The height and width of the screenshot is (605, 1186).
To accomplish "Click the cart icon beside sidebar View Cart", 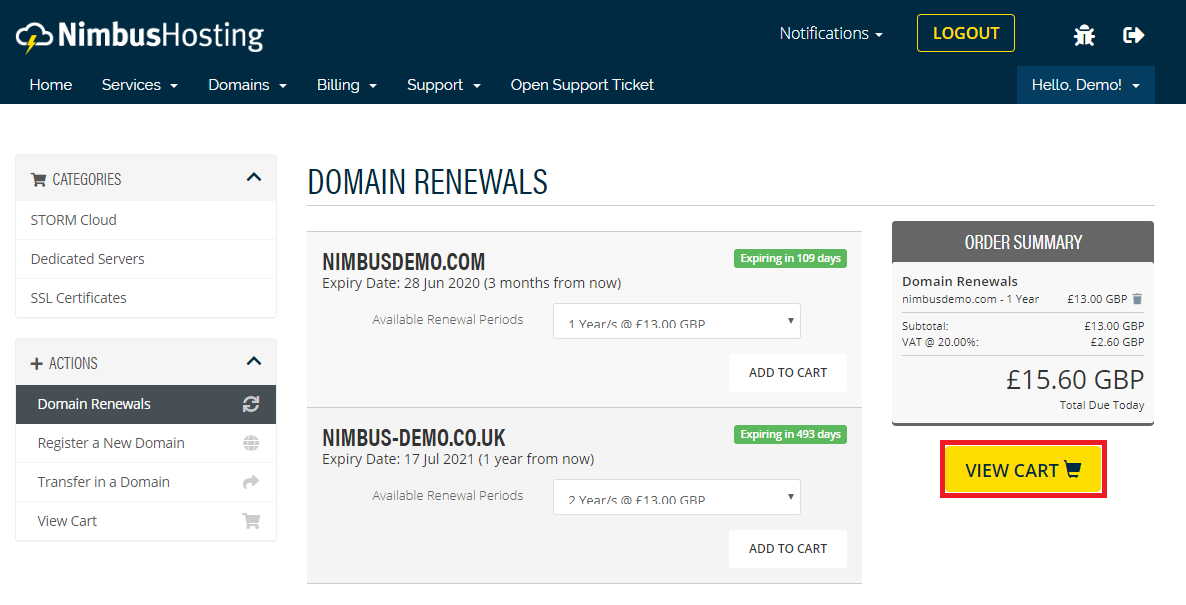I will pyautogui.click(x=251, y=521).
